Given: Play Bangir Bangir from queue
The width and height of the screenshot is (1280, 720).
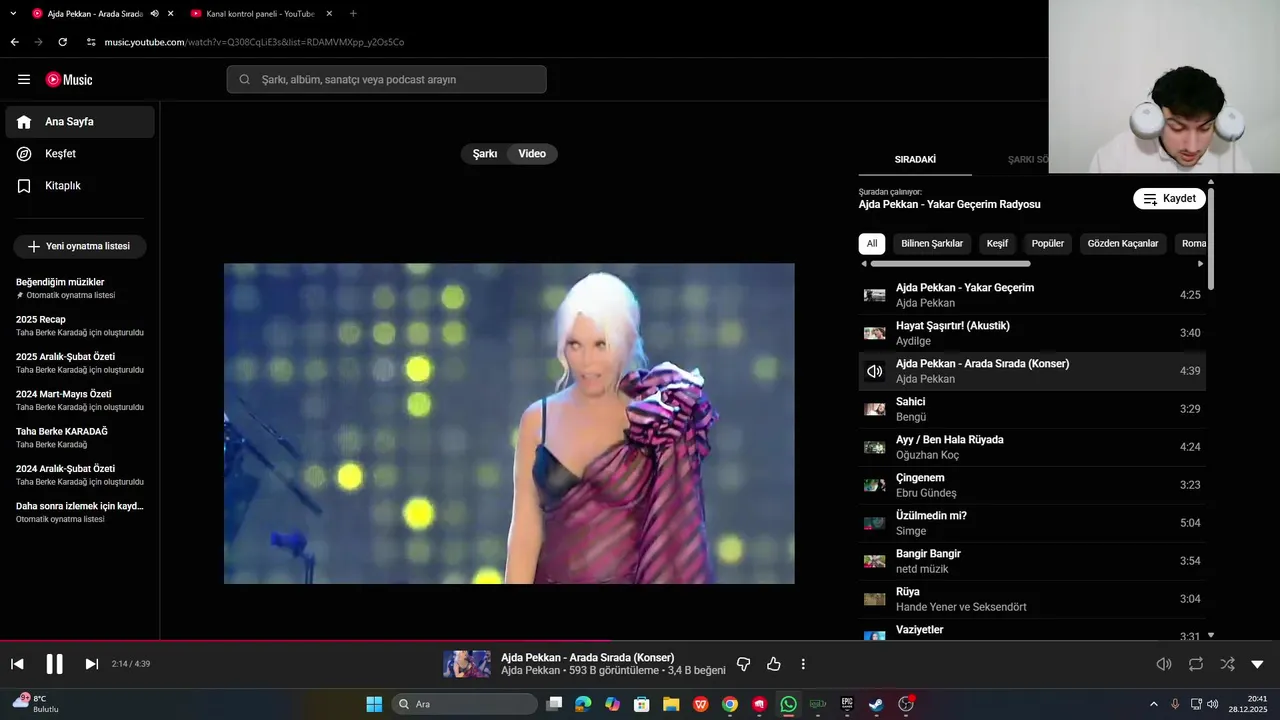Looking at the screenshot, I should tap(1032, 561).
